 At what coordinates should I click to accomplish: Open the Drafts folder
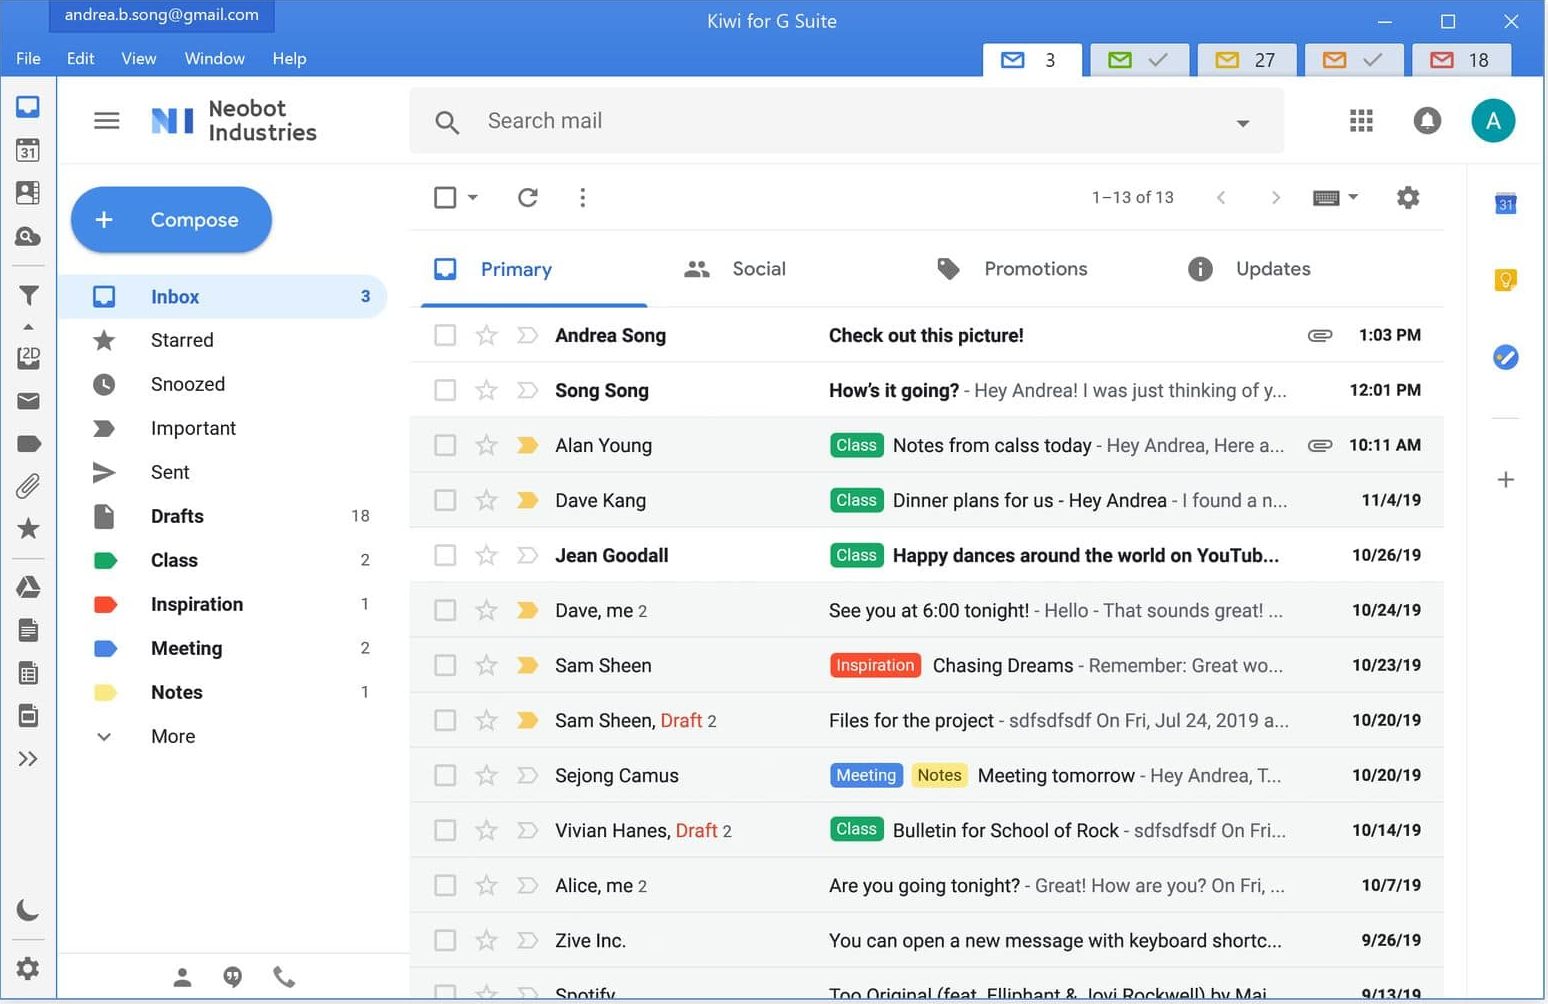point(177,517)
